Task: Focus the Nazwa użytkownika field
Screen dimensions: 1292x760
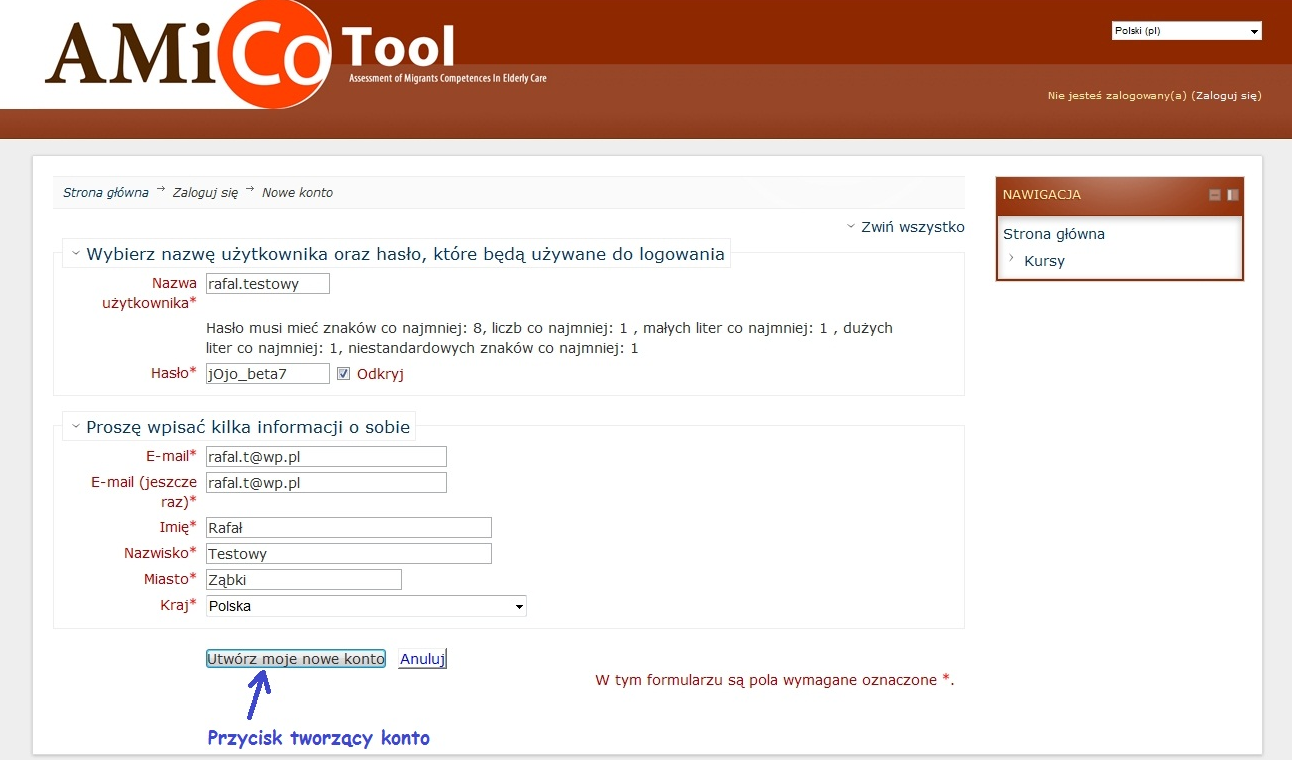Action: click(x=267, y=284)
